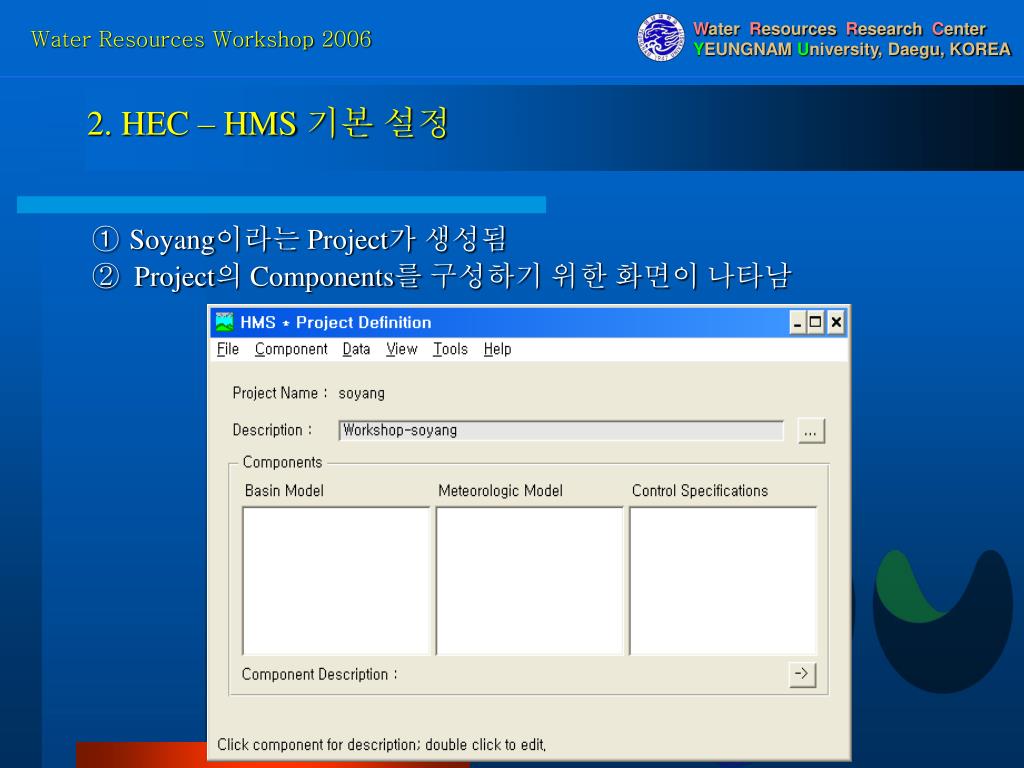Viewport: 1024px width, 768px height.
Task: Open the View menu
Action: pos(402,349)
